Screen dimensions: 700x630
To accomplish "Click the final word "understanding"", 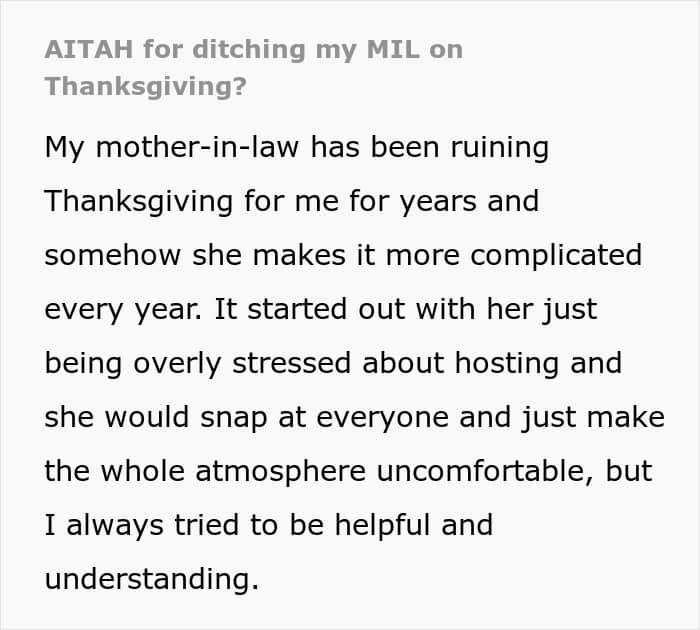I will pos(151,578).
